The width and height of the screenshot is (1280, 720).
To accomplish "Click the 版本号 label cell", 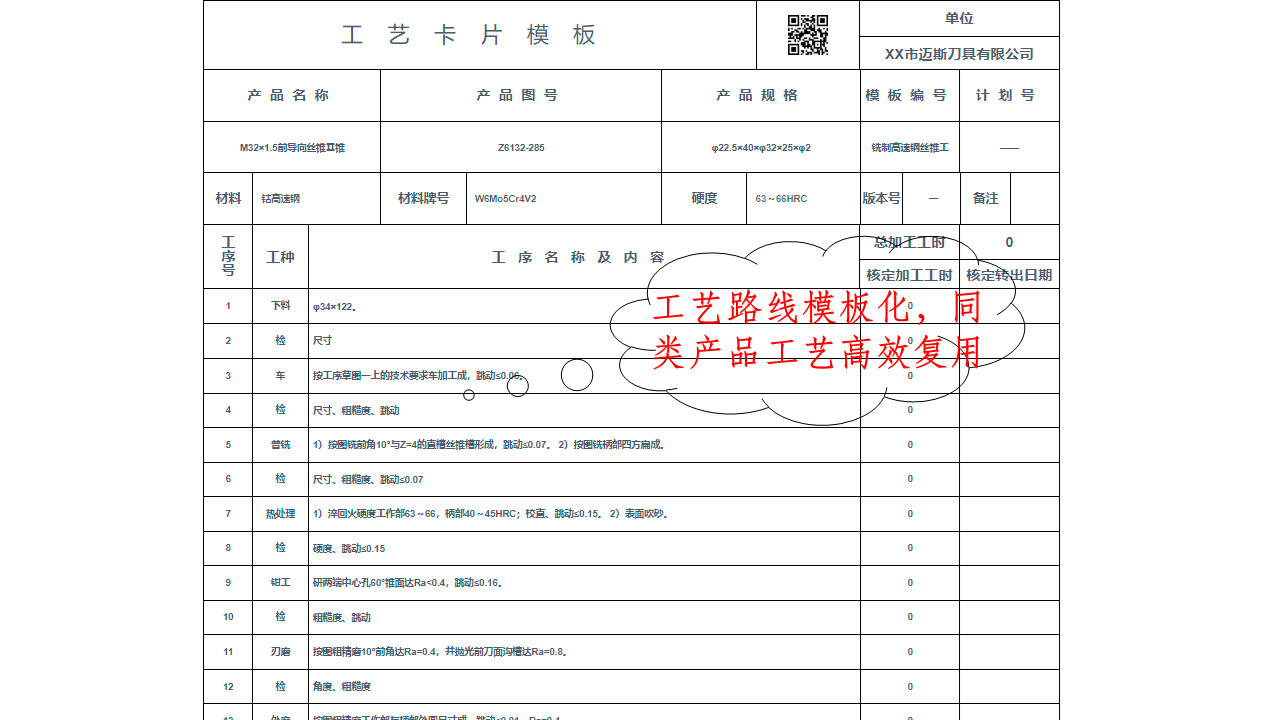I will [x=882, y=198].
